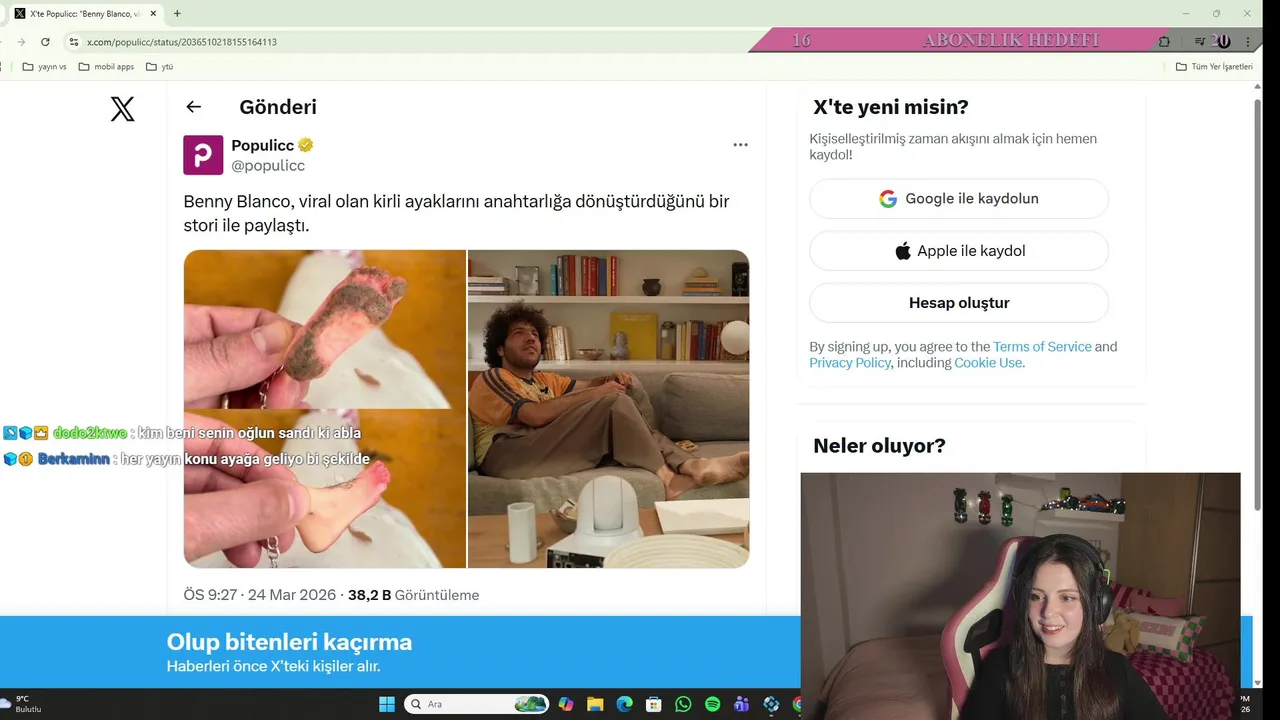The width and height of the screenshot is (1280, 720).
Task: Click the Berkaminn chat username
Action: [x=73, y=459]
